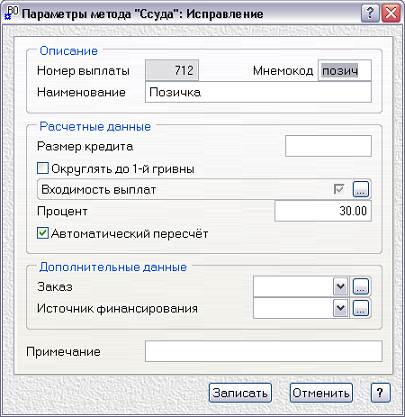
Task: Click the Процент field showing 30.00
Action: 323,211
